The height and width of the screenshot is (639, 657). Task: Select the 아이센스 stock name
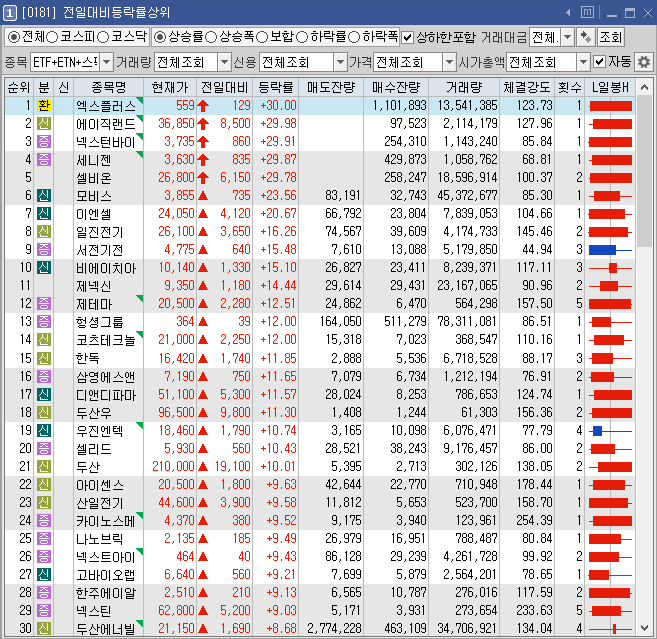(100, 485)
